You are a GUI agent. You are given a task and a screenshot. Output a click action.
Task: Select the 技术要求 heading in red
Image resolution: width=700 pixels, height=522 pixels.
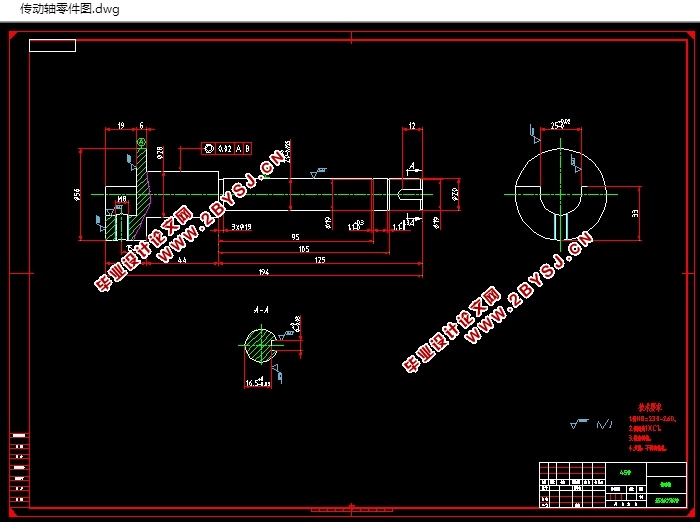tap(650, 407)
